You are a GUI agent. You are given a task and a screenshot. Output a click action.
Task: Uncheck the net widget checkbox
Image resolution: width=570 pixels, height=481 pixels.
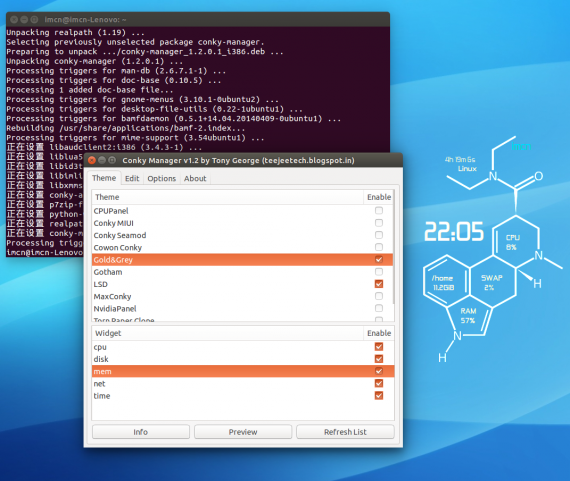pyautogui.click(x=379, y=384)
